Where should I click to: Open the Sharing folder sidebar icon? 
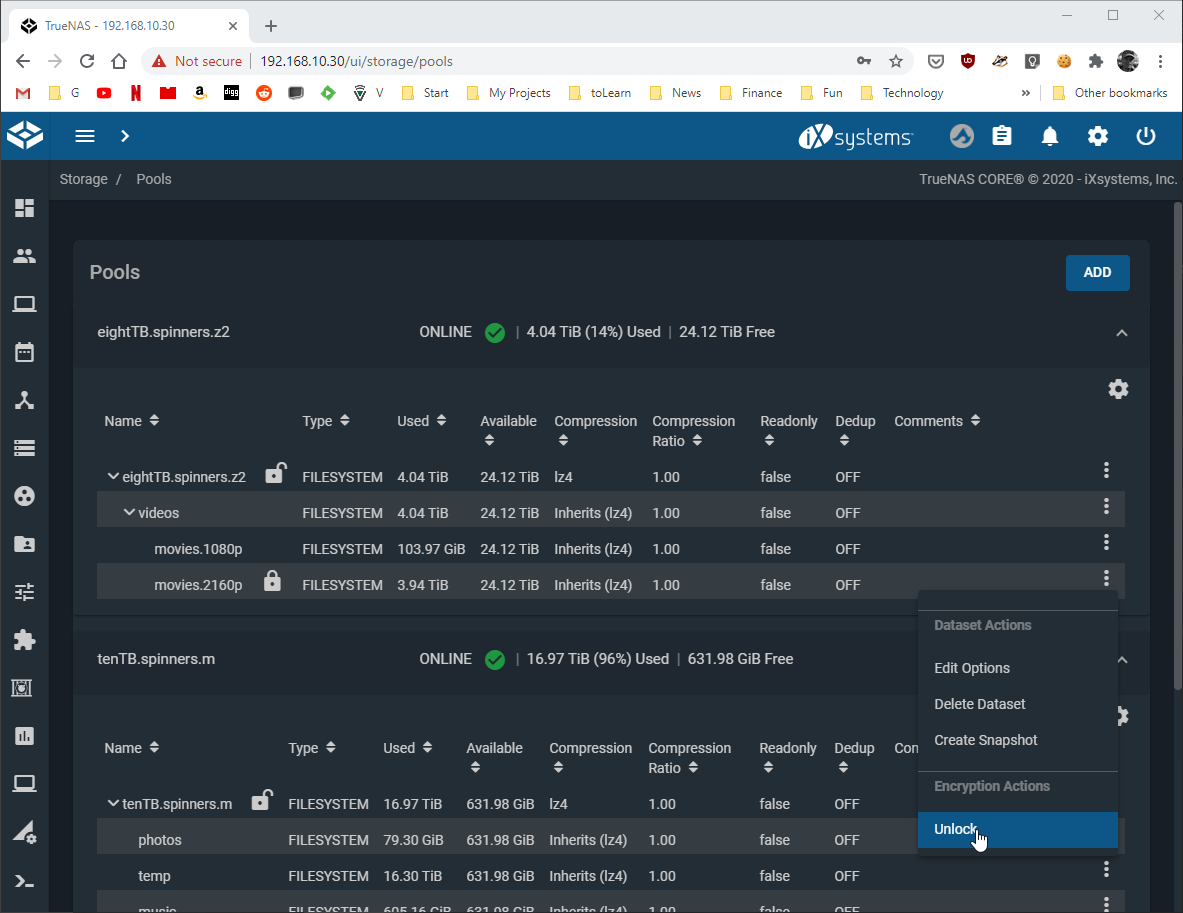(24, 544)
